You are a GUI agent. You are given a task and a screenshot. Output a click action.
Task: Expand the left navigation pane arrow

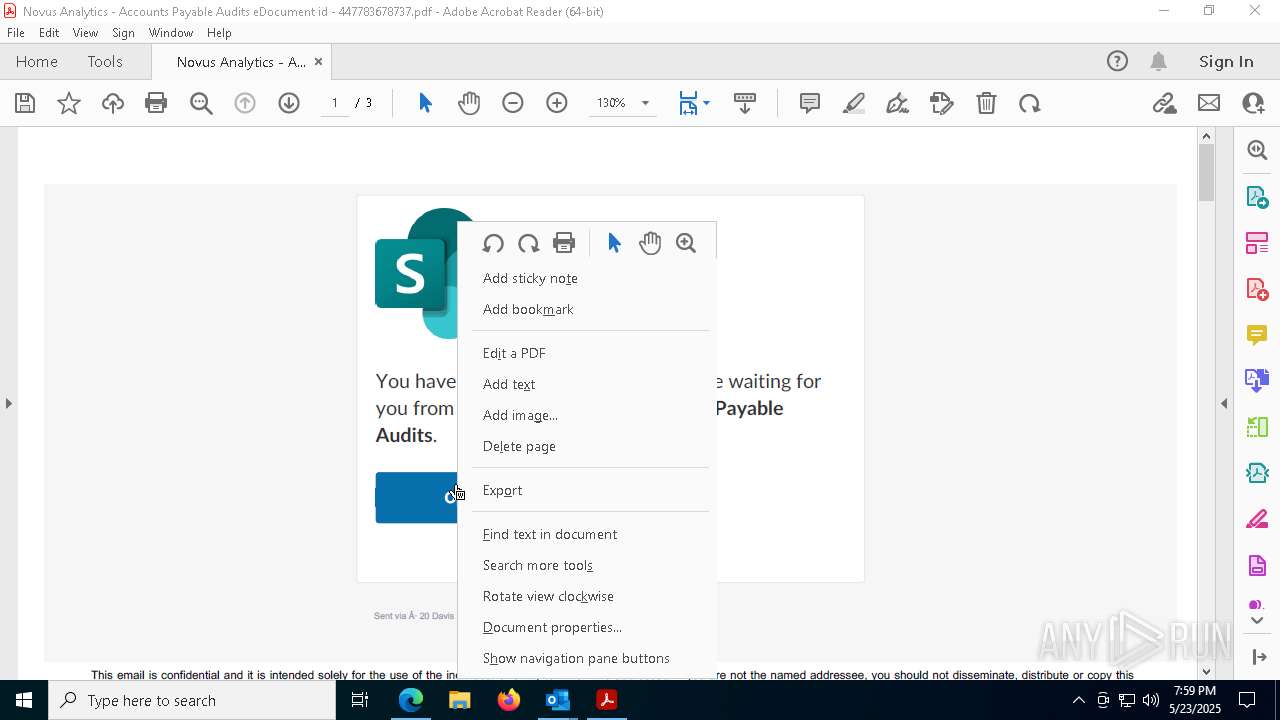pyautogui.click(x=8, y=403)
